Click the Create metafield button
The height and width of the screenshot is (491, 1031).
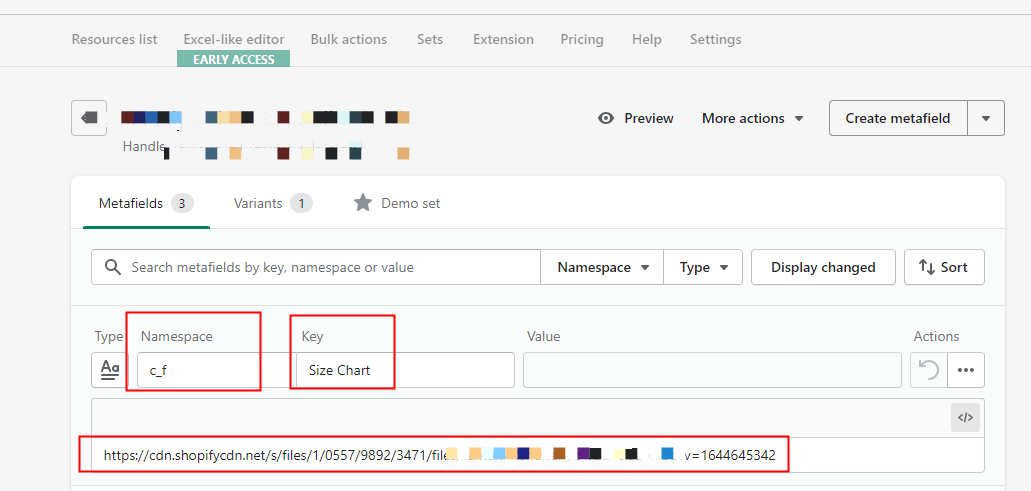pyautogui.click(x=898, y=118)
